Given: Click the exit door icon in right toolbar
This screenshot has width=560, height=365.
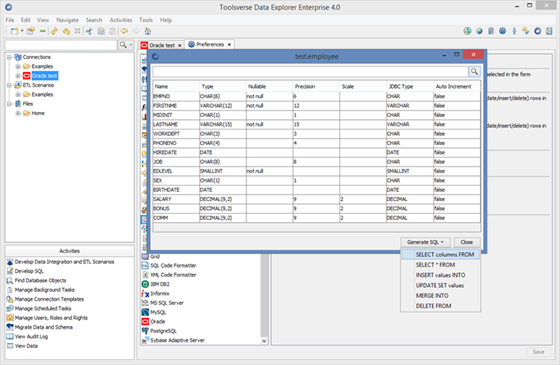Looking at the screenshot, I should click(x=549, y=31).
